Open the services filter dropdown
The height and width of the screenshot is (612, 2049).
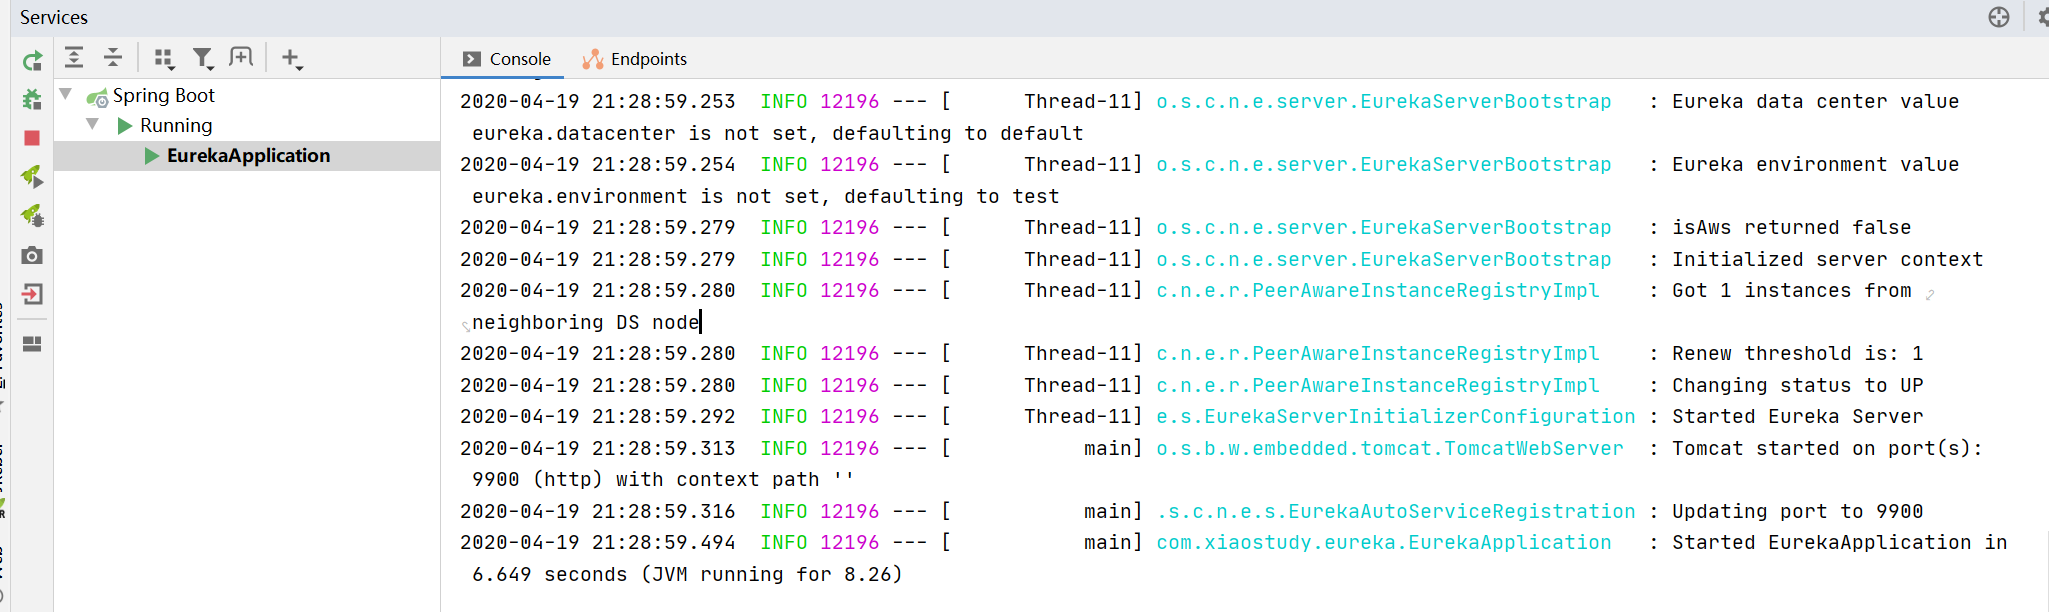(203, 59)
